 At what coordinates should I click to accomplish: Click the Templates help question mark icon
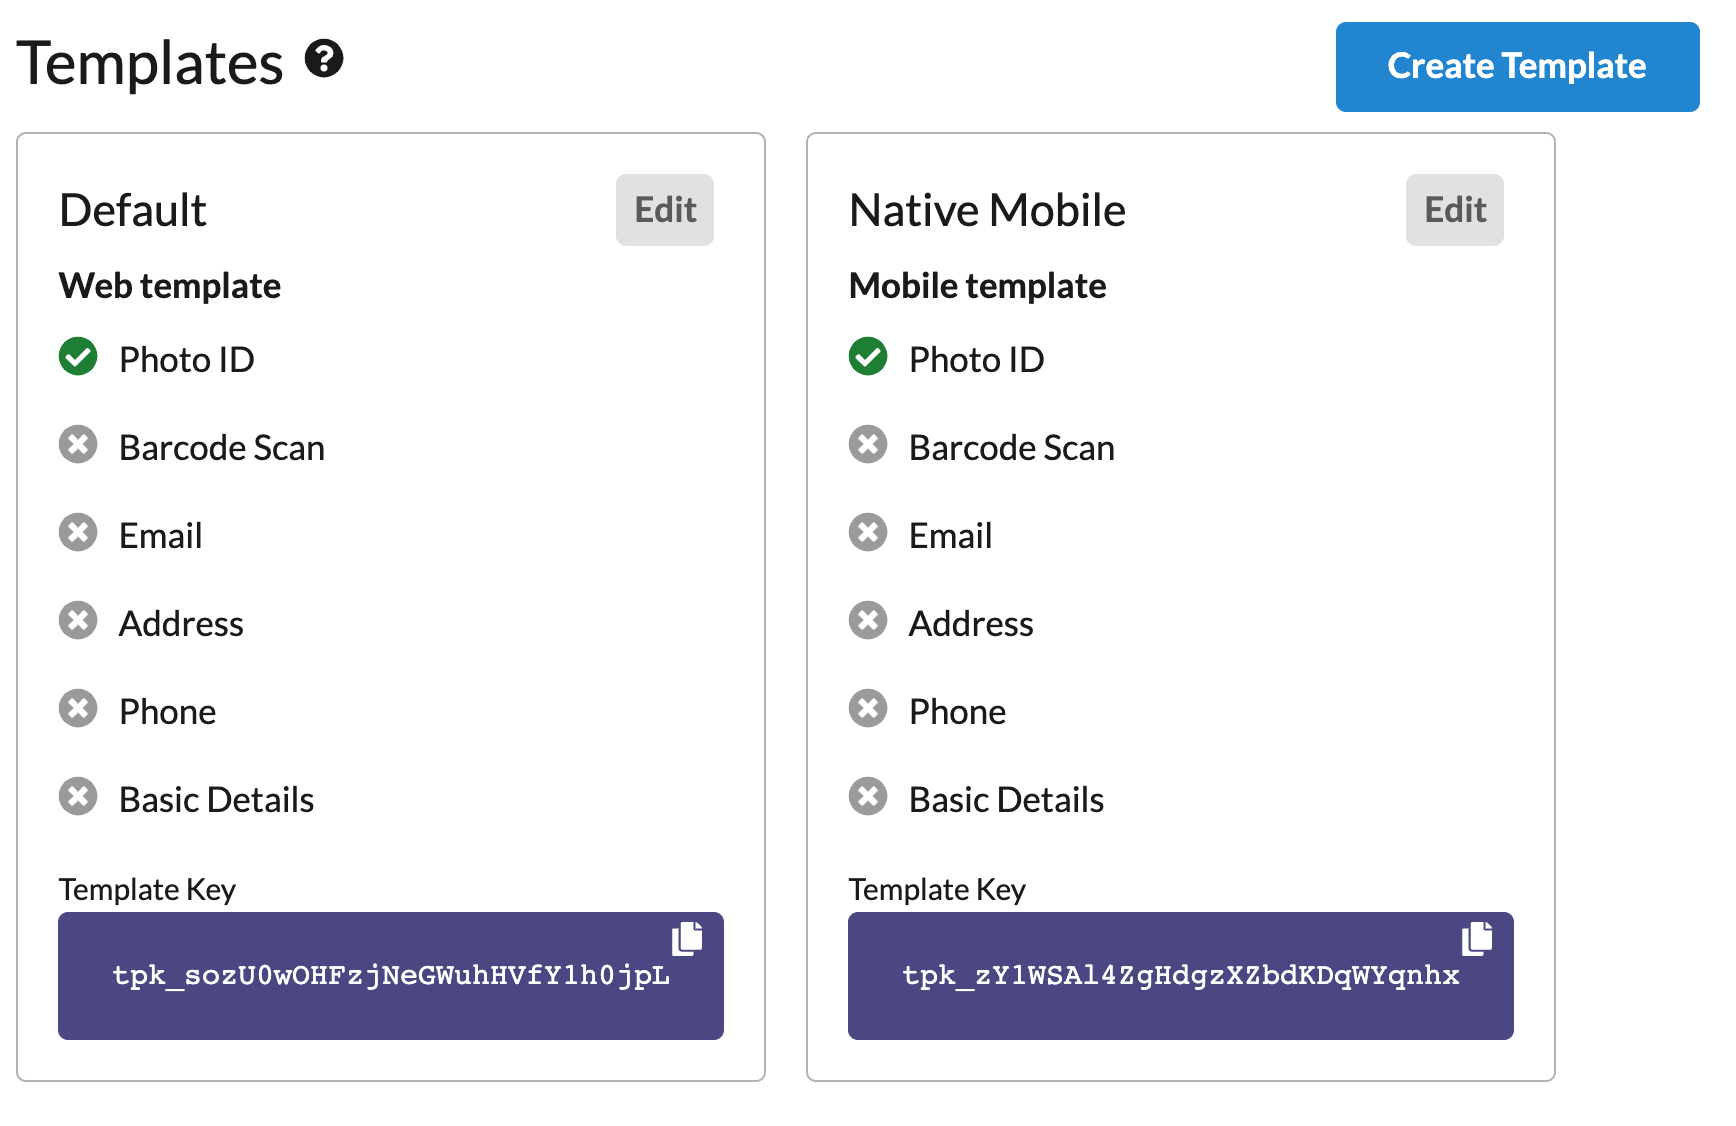tap(324, 59)
